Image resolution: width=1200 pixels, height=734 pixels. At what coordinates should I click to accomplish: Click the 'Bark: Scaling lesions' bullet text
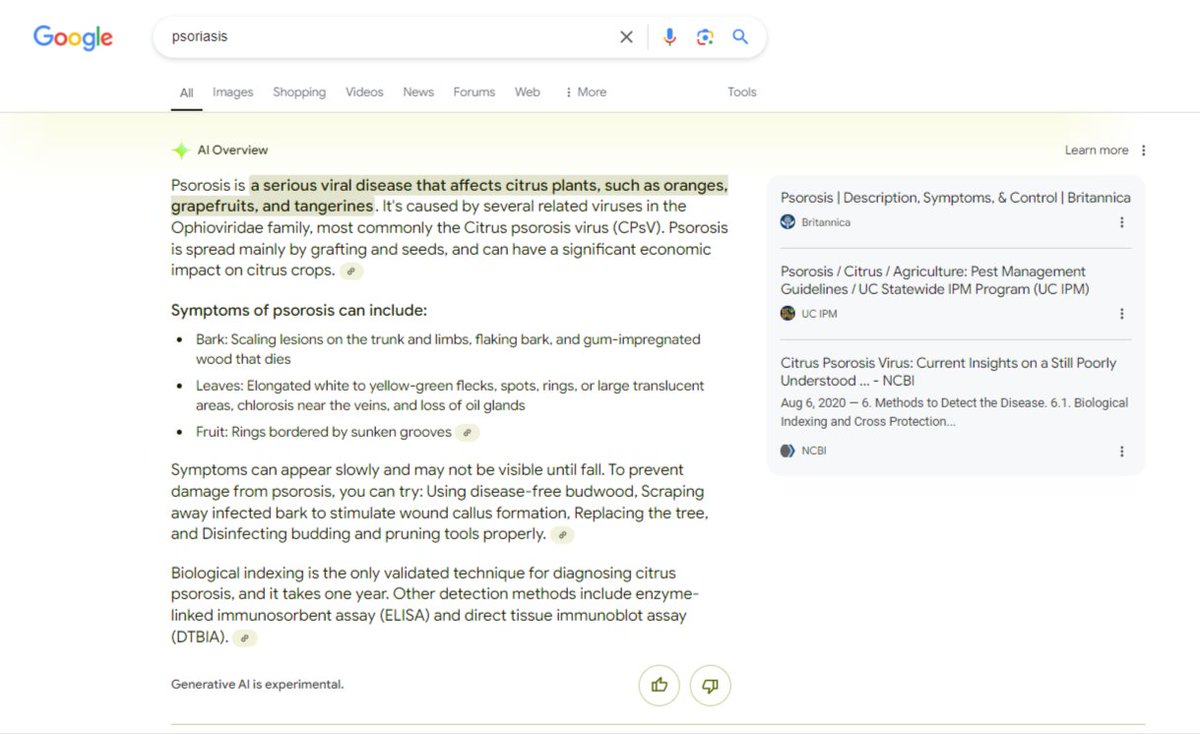(x=448, y=349)
